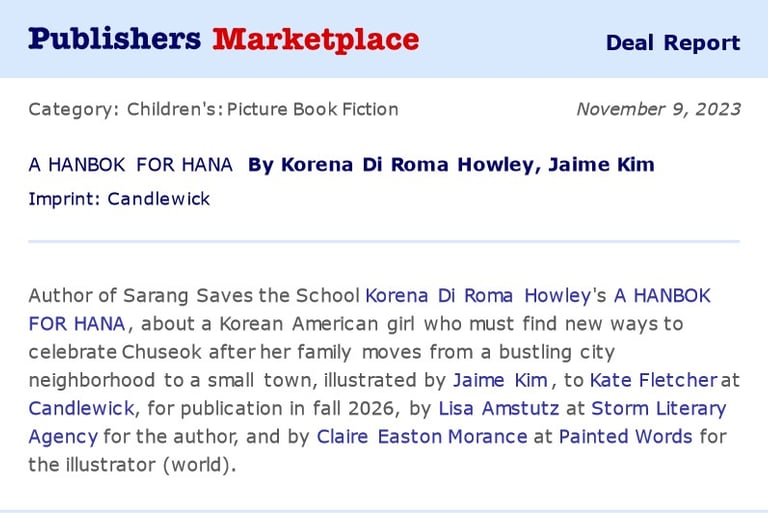Click the Claire Easton Morance link
This screenshot has height=513, width=768.
tap(422, 437)
